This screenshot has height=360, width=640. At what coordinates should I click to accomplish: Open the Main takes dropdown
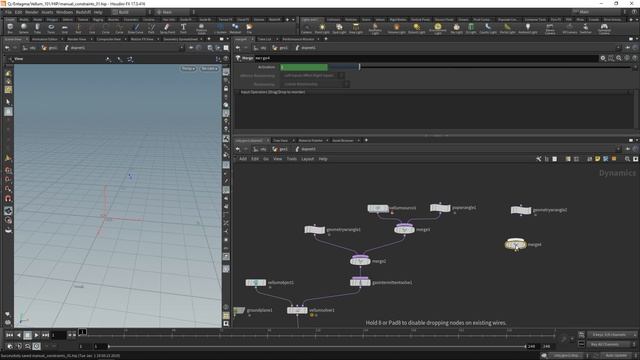pyautogui.click(x=598, y=12)
